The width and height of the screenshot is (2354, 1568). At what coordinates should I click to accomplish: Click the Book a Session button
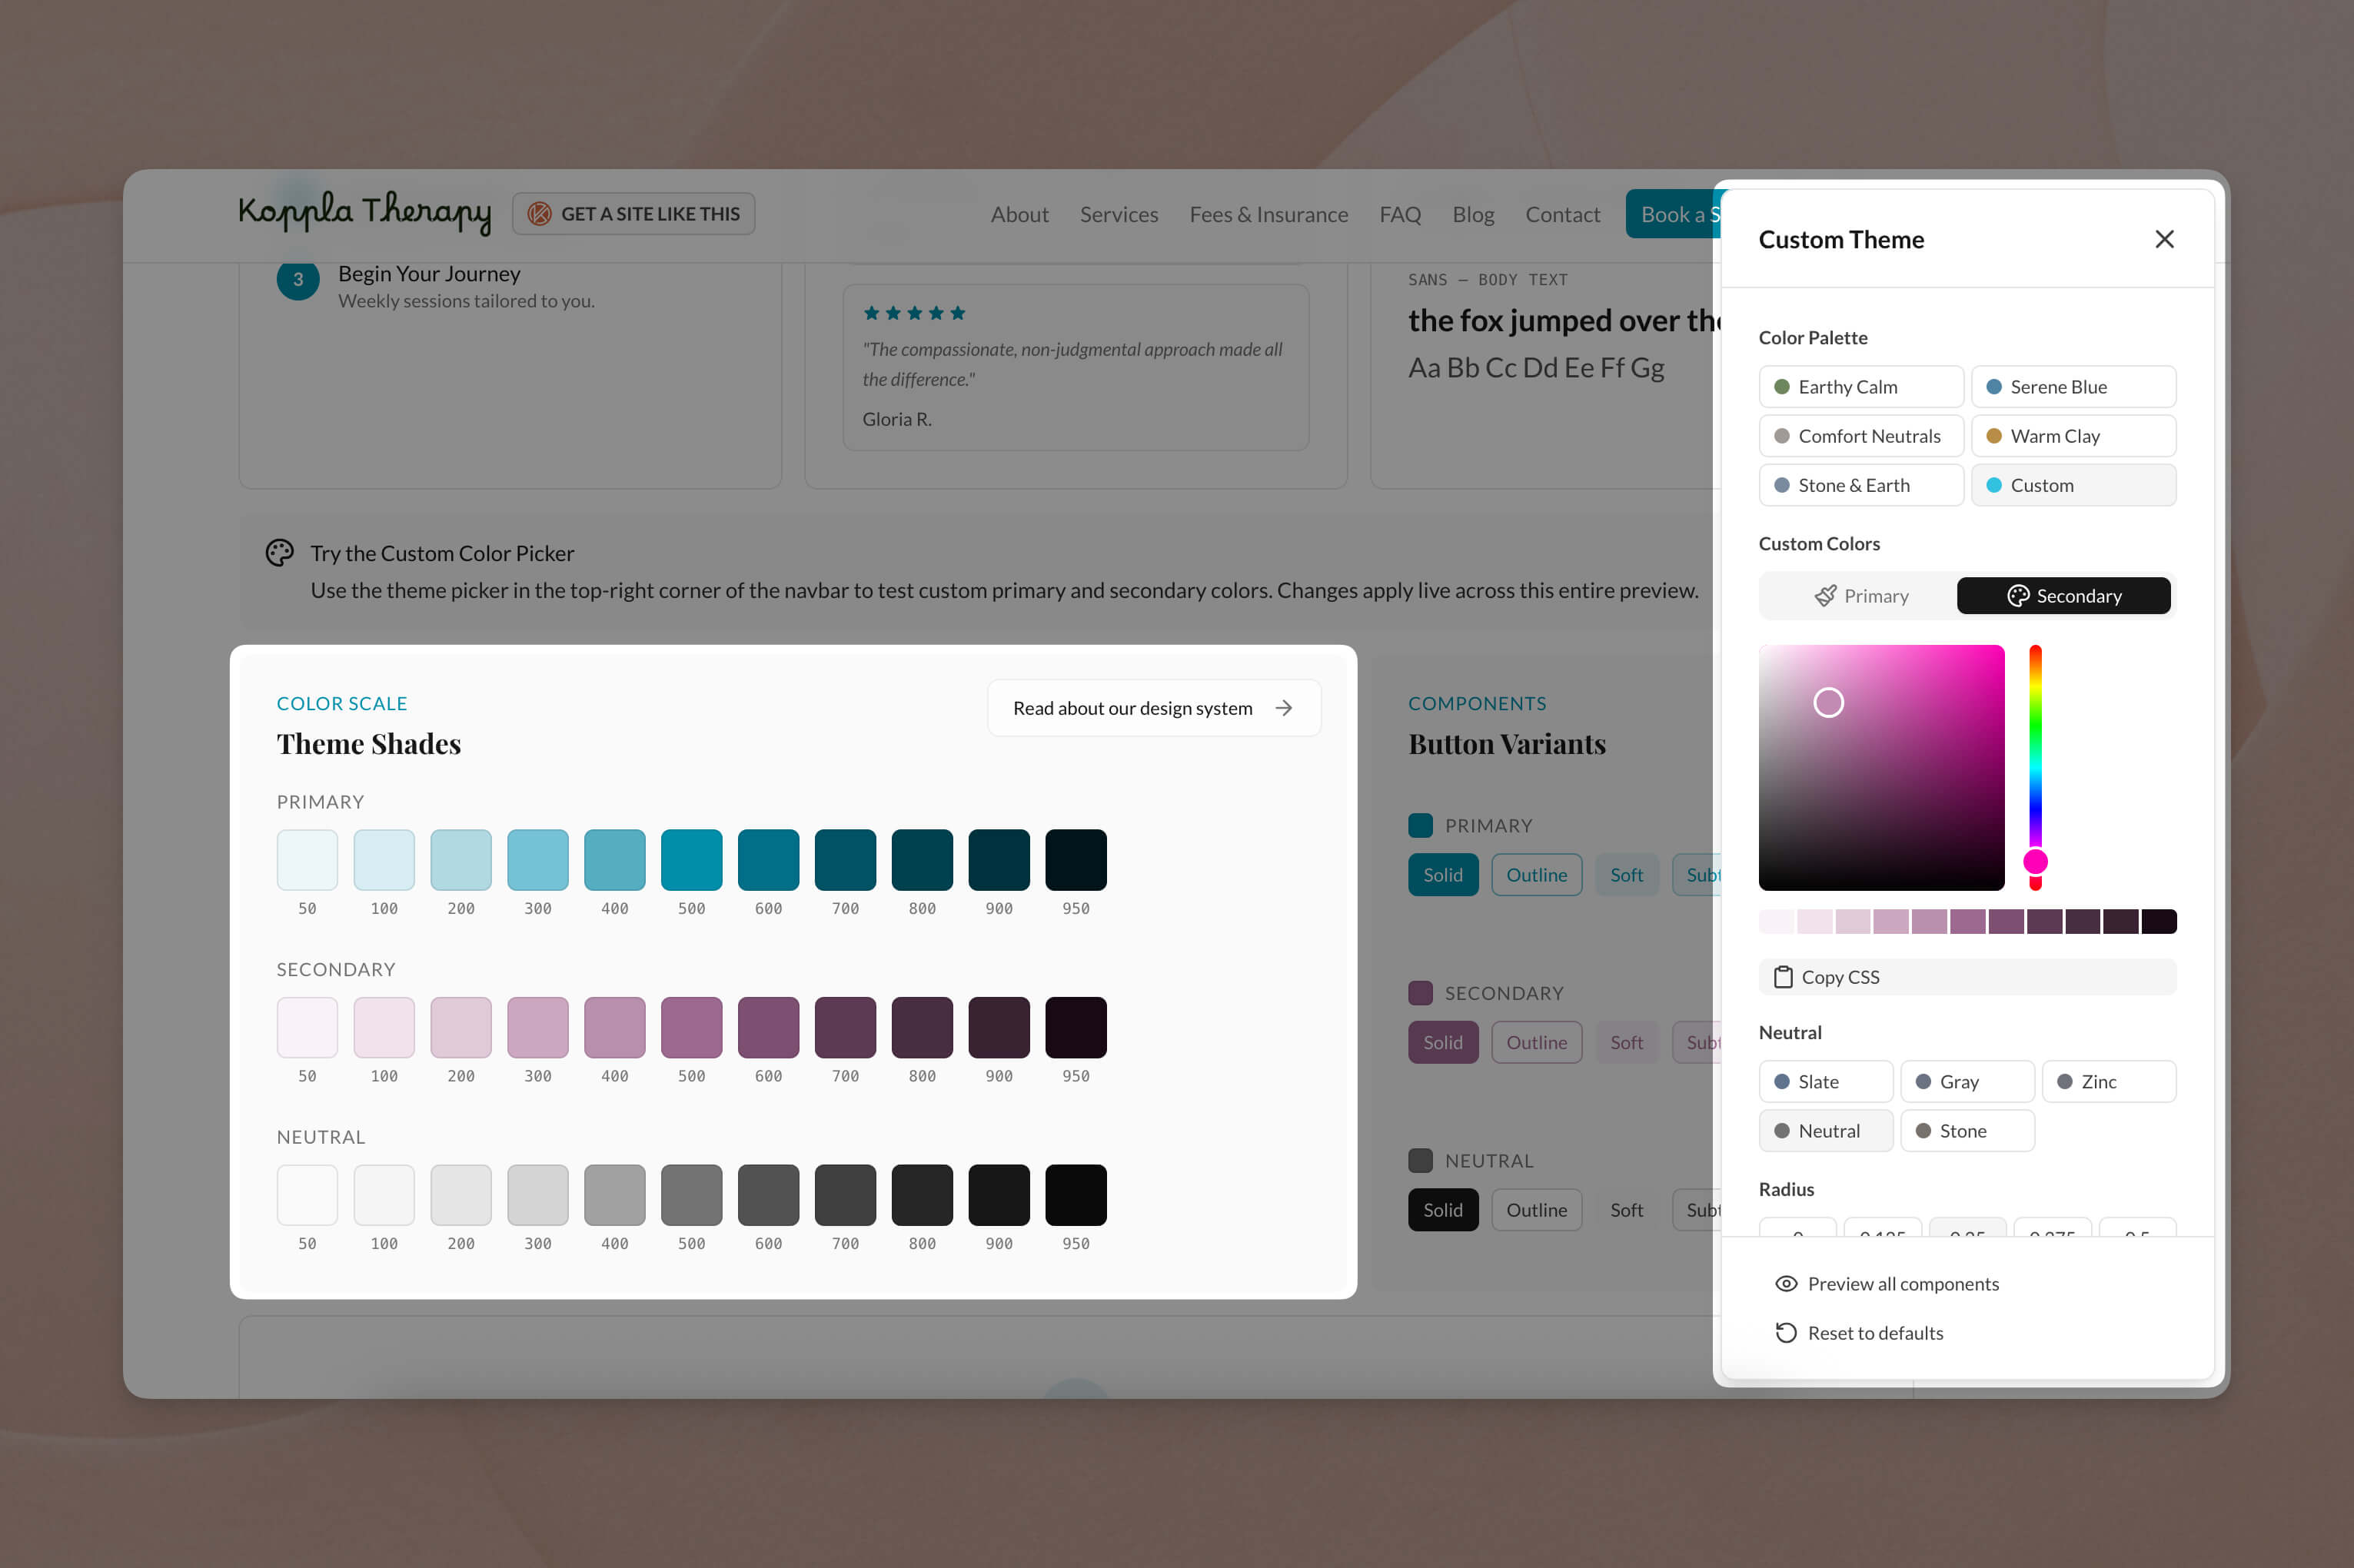click(1673, 214)
